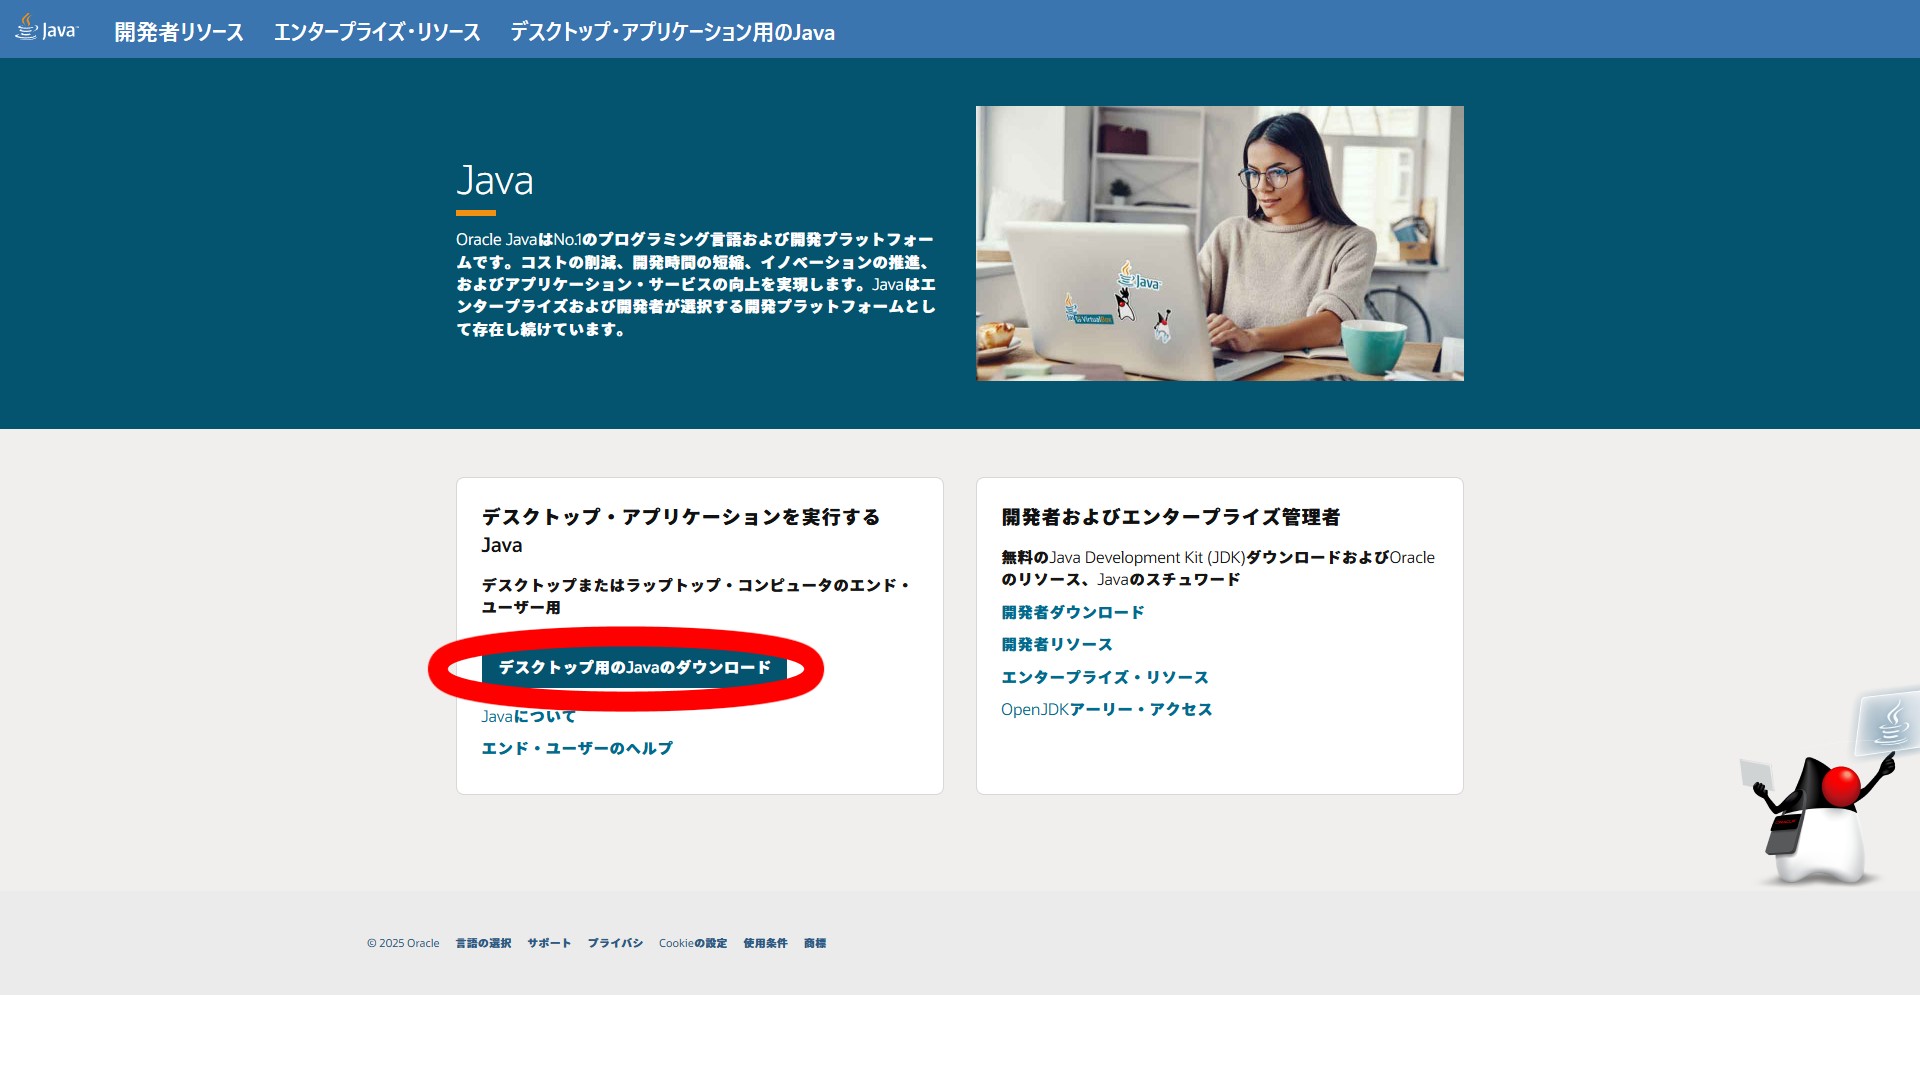The image size is (1920, 1080).
Task: Click the 無料のJava Development Kit description text
Action: click(1218, 568)
